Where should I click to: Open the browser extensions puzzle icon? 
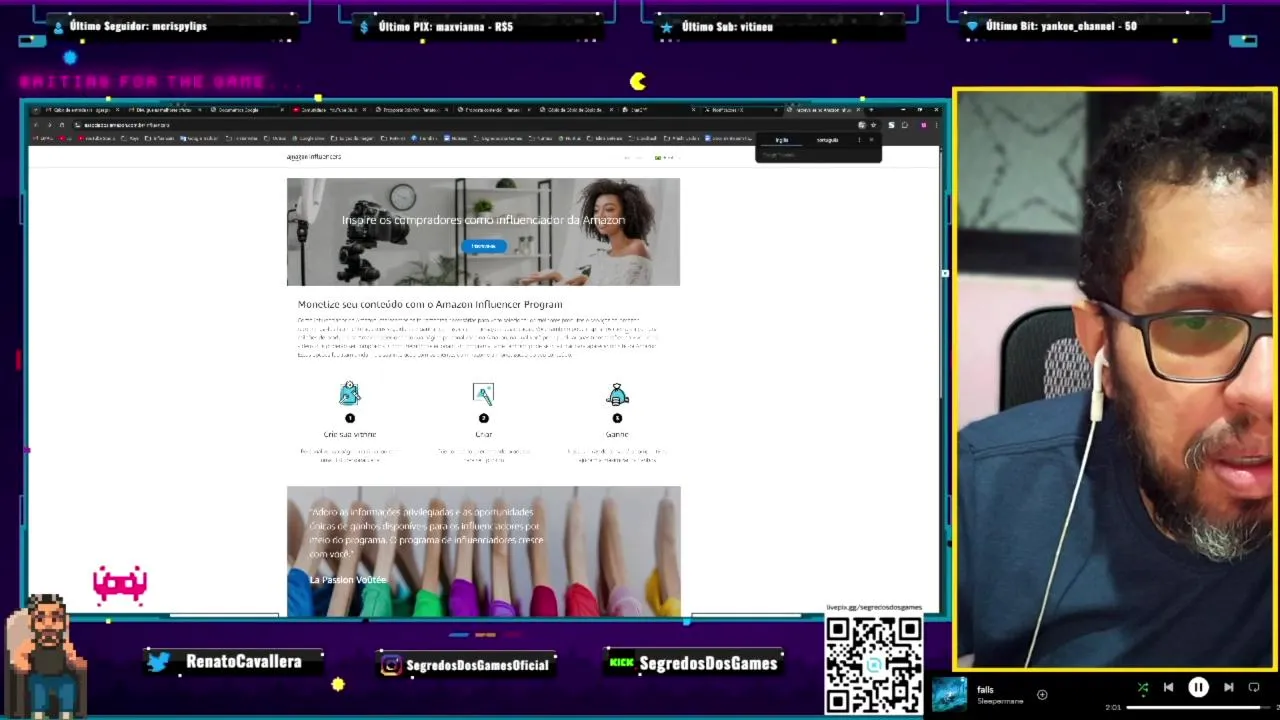coord(905,125)
